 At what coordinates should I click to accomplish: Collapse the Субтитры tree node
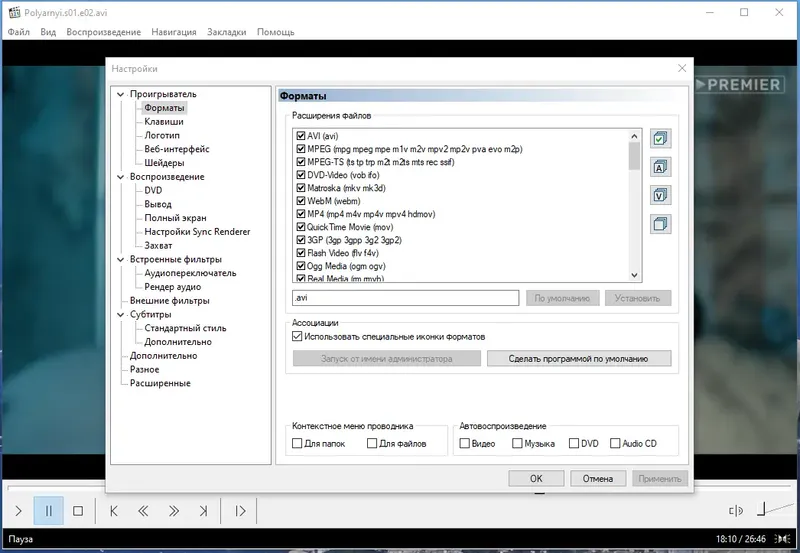(120, 315)
